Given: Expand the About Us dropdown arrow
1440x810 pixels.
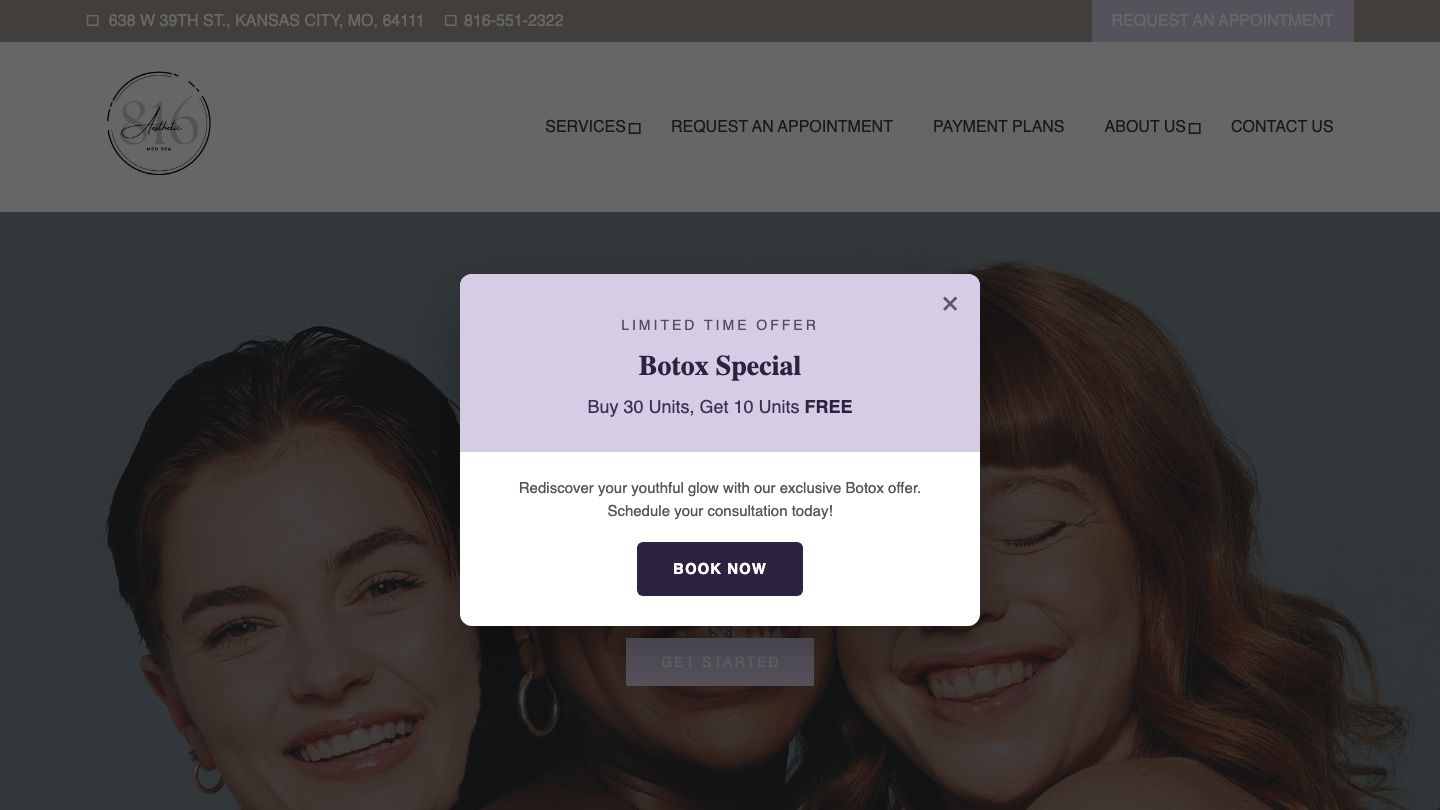Looking at the screenshot, I should coord(1194,128).
